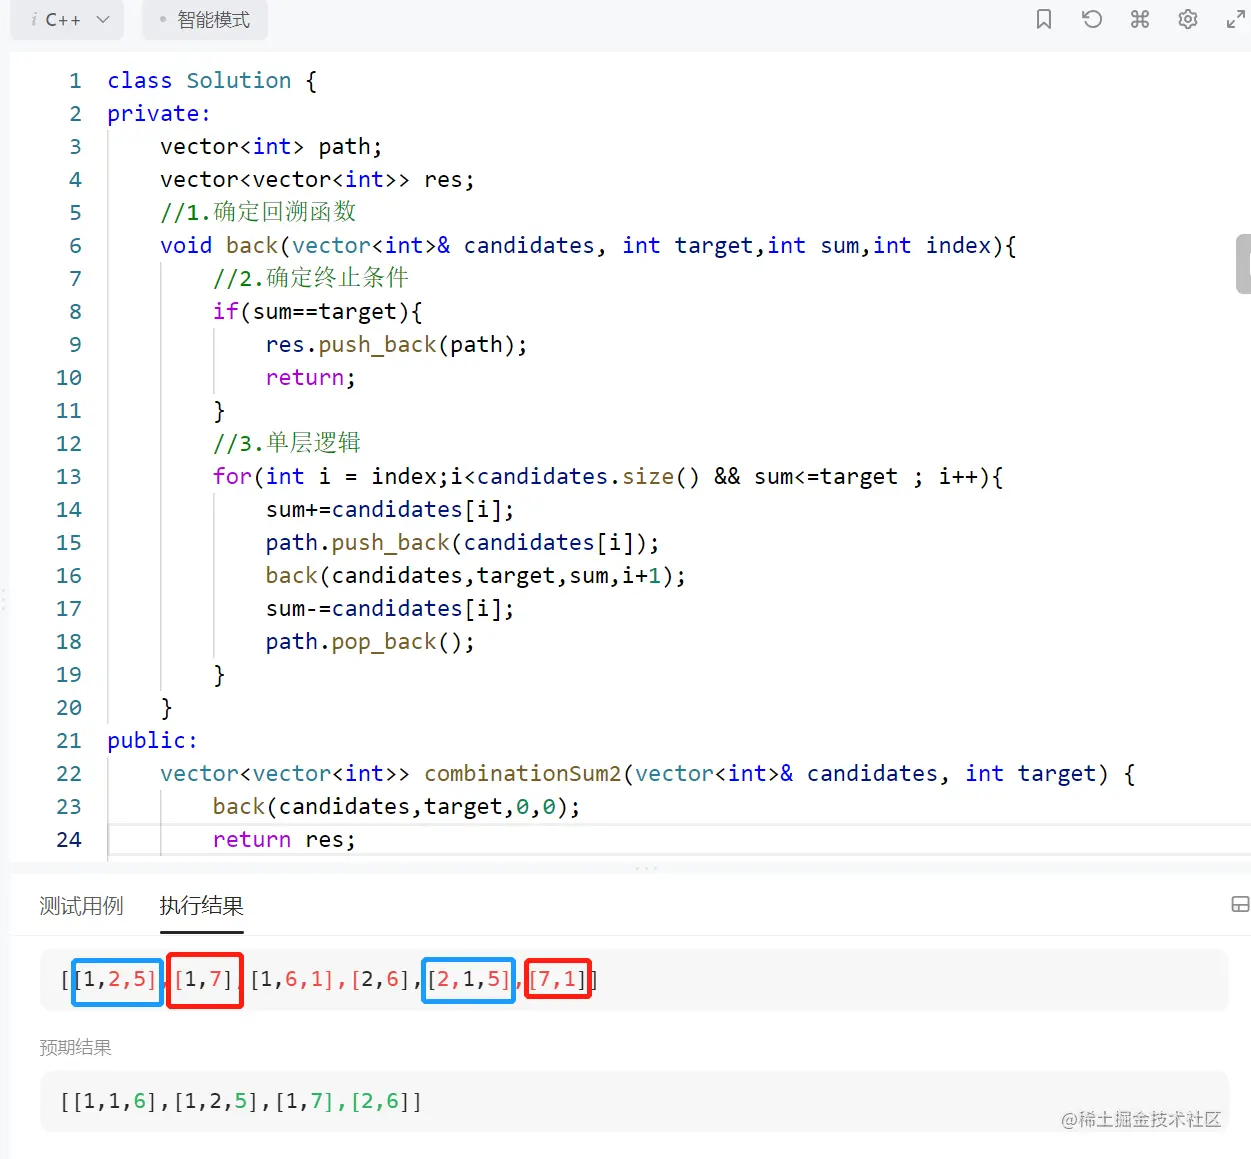Click 'vector<vector<int>> res;' declaration
The image size is (1251, 1159).
tap(317, 180)
